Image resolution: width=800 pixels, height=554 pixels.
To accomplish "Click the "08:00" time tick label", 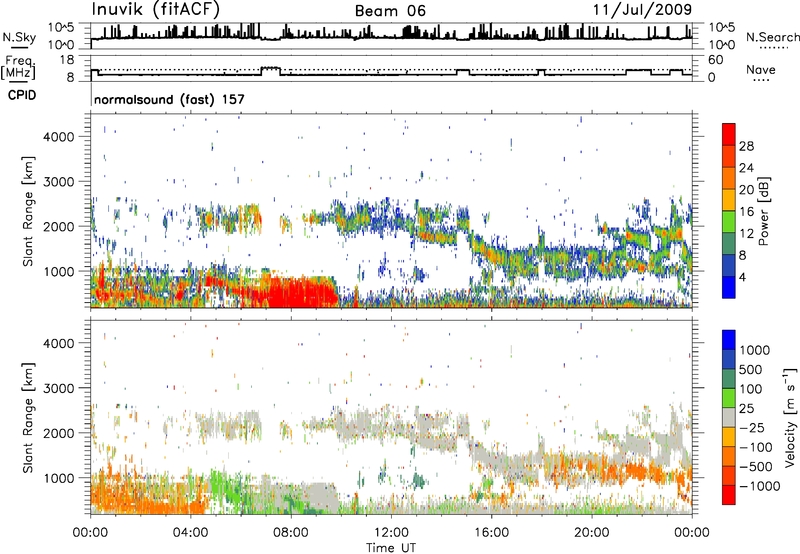I will click(291, 533).
